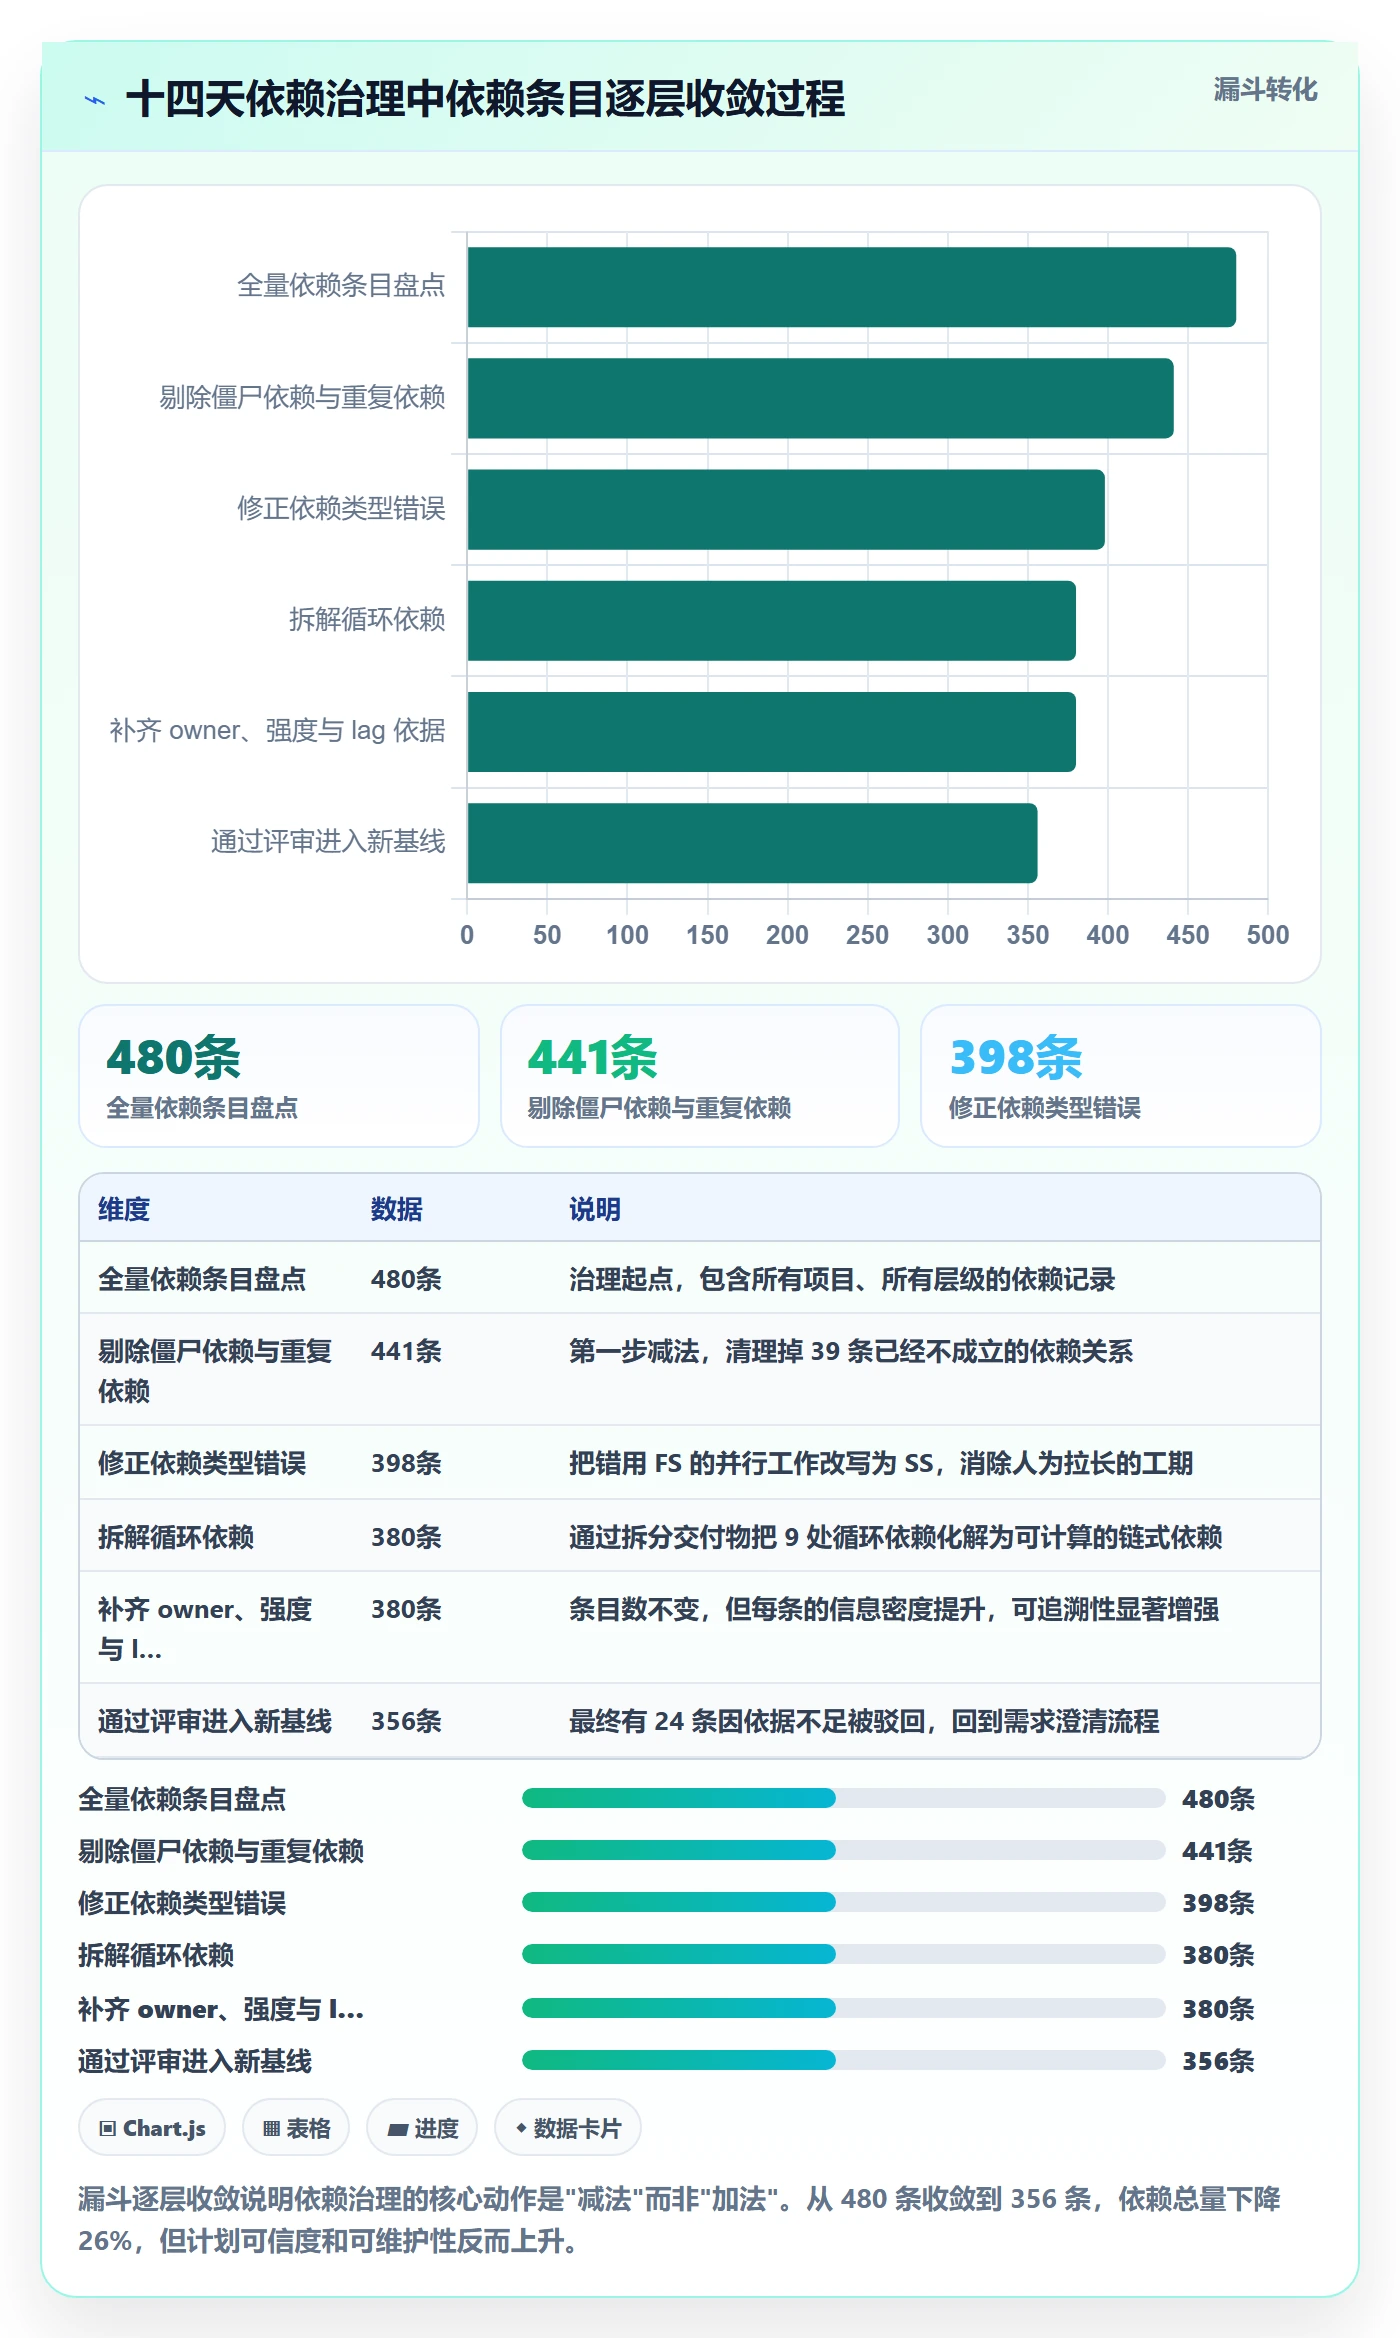Click the chart bar for 剔除僵尸依赖与重复依赖
The width and height of the screenshot is (1400, 2338).
(821, 398)
